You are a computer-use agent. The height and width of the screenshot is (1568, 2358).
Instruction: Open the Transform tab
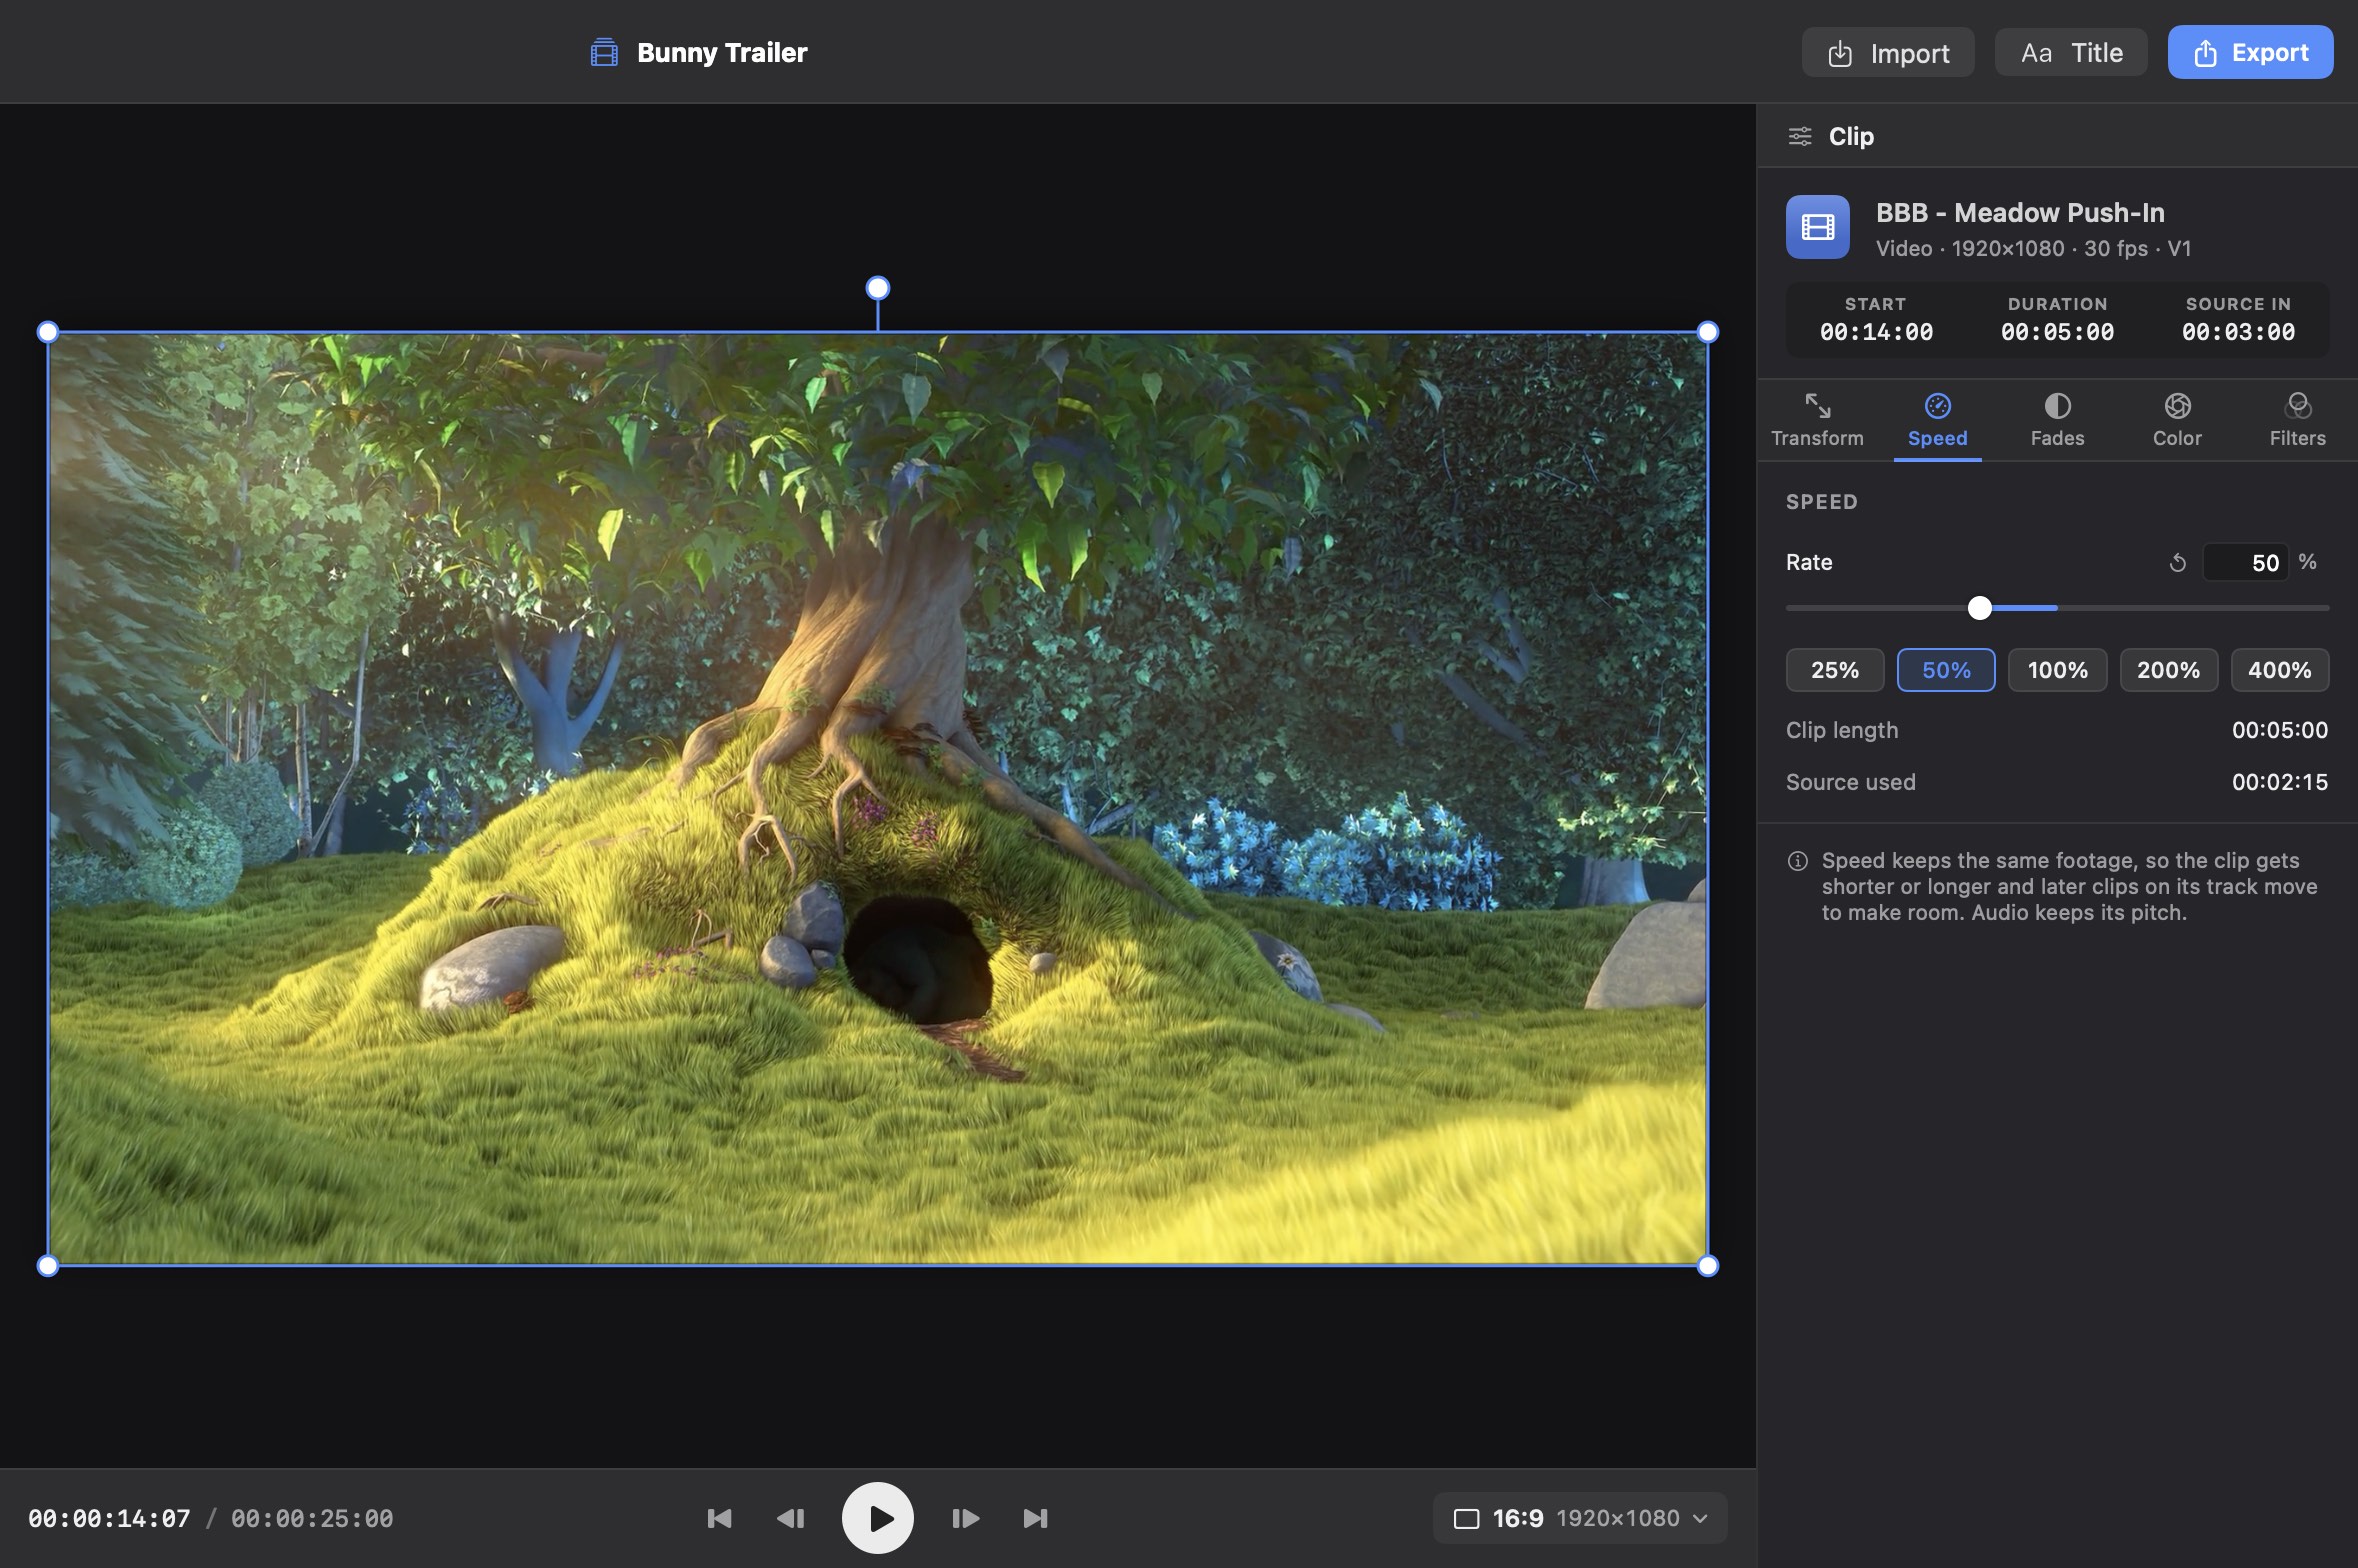(1817, 420)
